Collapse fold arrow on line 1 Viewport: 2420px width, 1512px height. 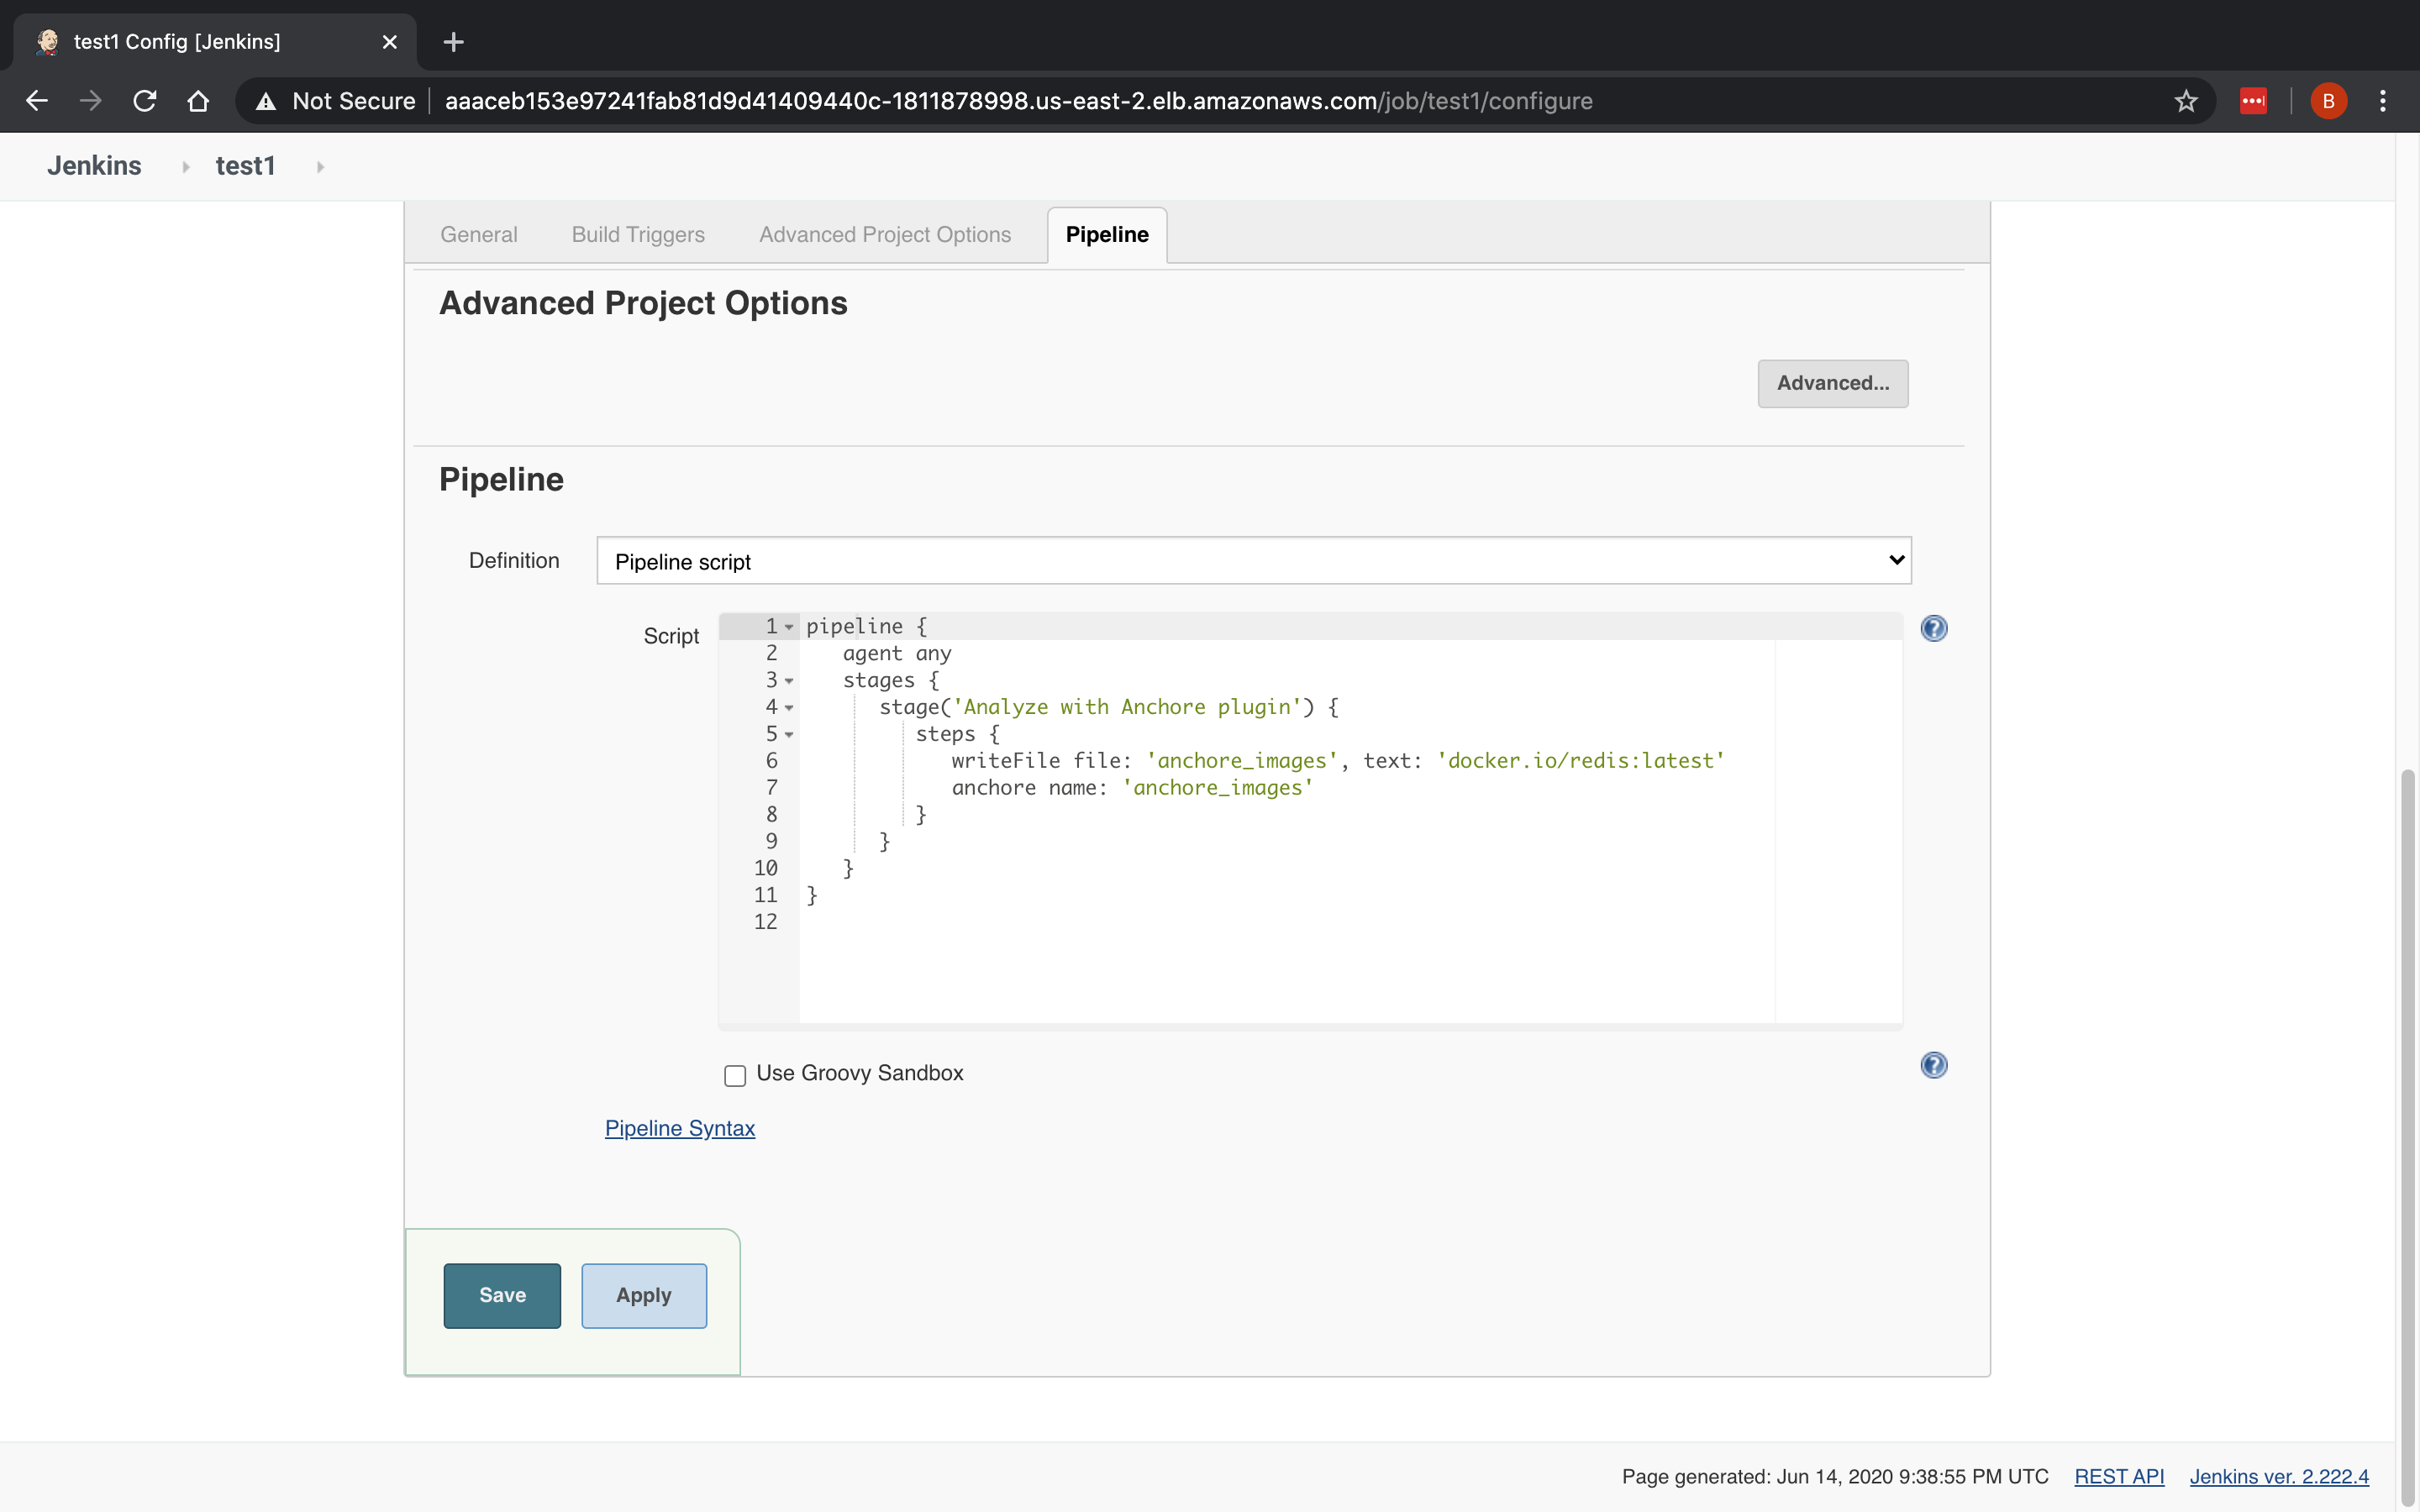[789, 627]
